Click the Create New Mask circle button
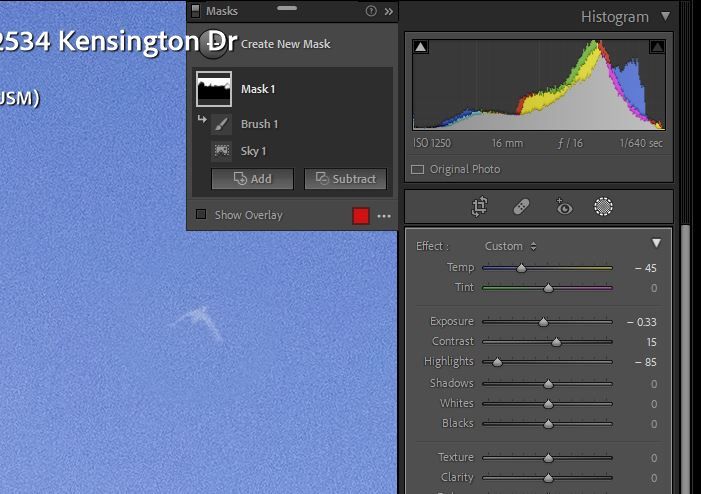701x494 pixels. 213,44
